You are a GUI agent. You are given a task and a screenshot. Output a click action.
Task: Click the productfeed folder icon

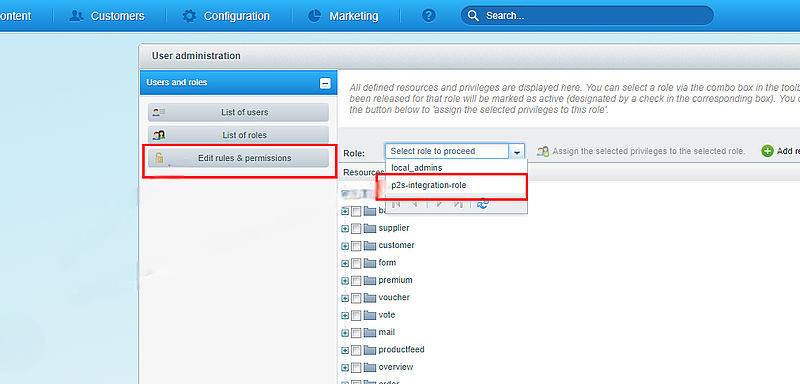point(370,349)
